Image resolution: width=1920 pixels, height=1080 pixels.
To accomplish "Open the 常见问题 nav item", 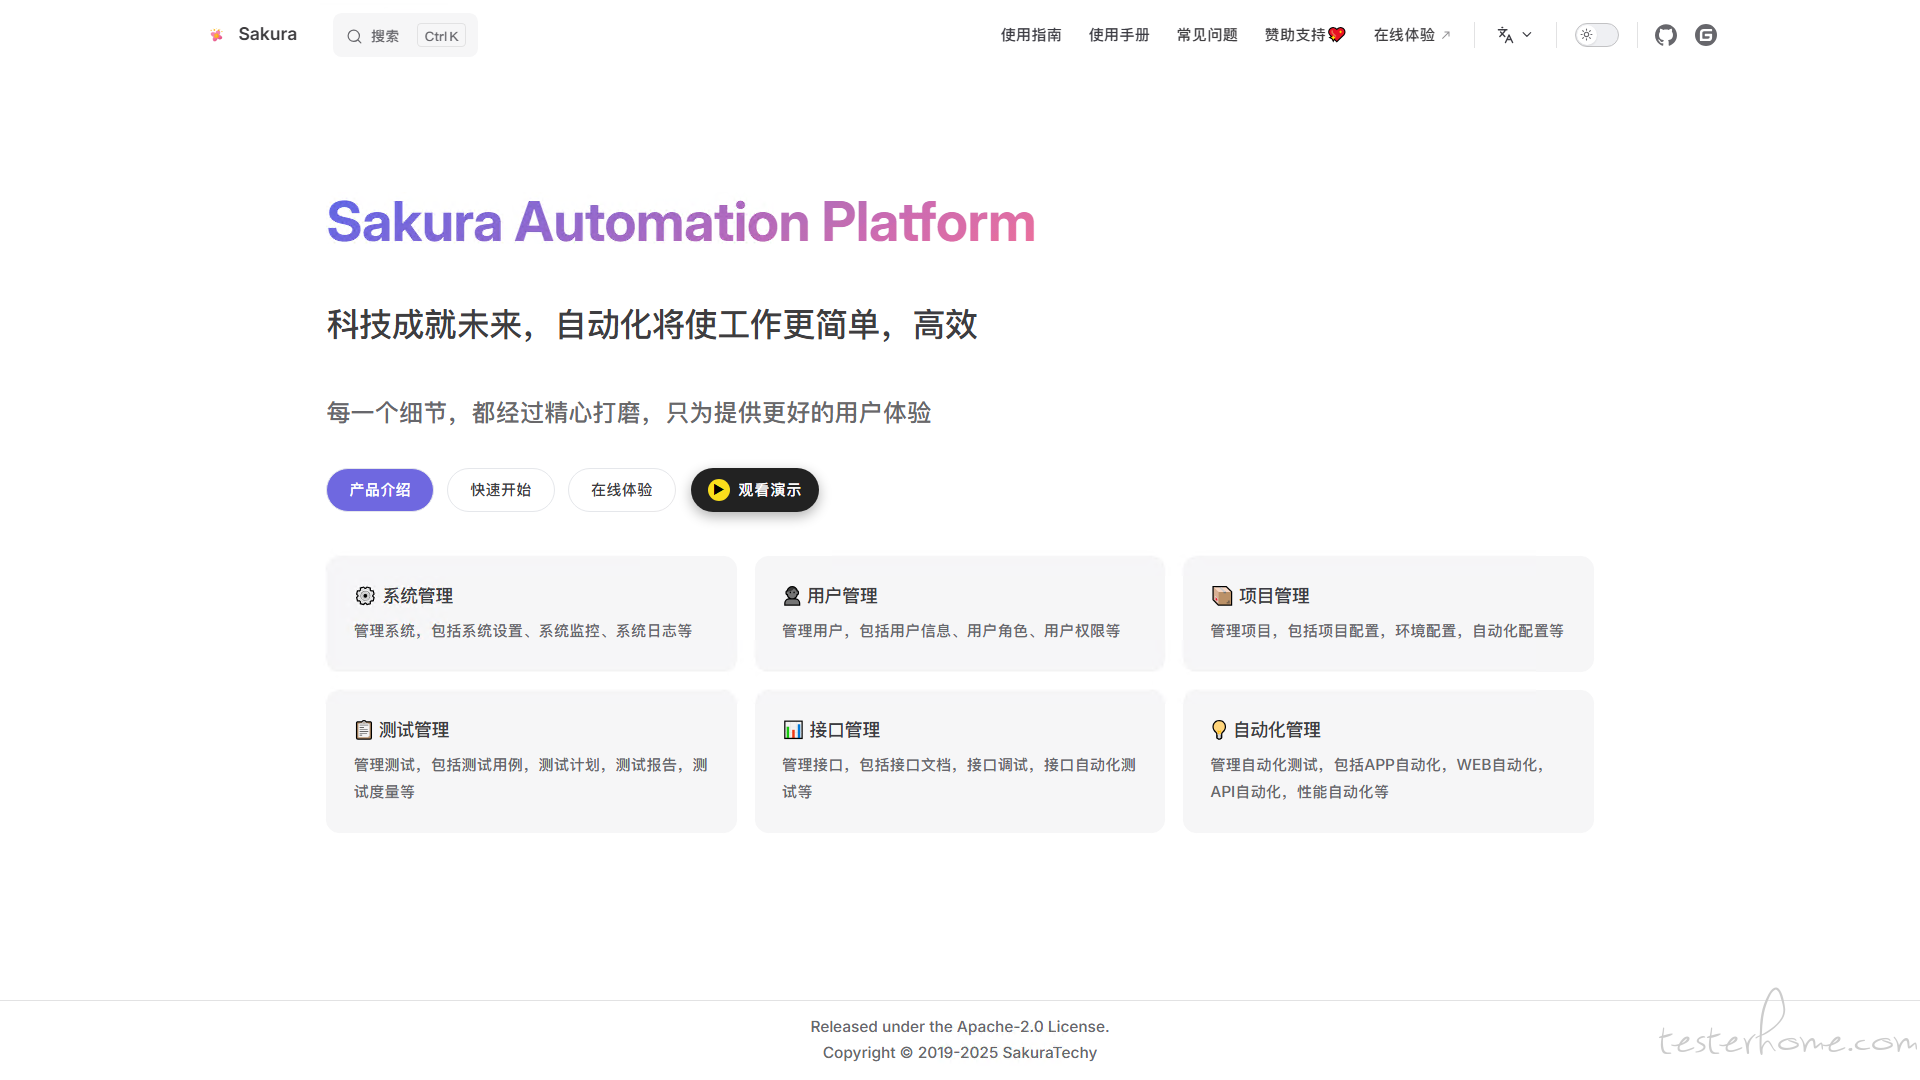I will click(x=1207, y=35).
